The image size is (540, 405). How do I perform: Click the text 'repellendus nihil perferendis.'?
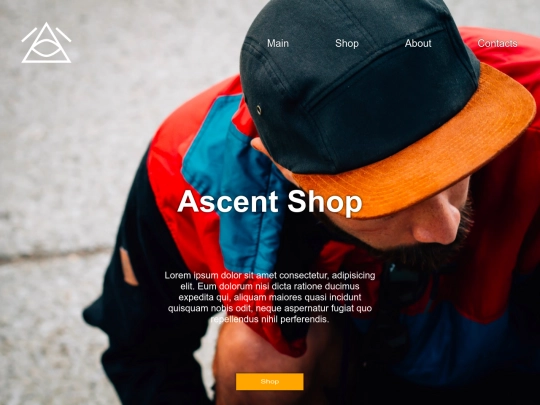[270, 319]
